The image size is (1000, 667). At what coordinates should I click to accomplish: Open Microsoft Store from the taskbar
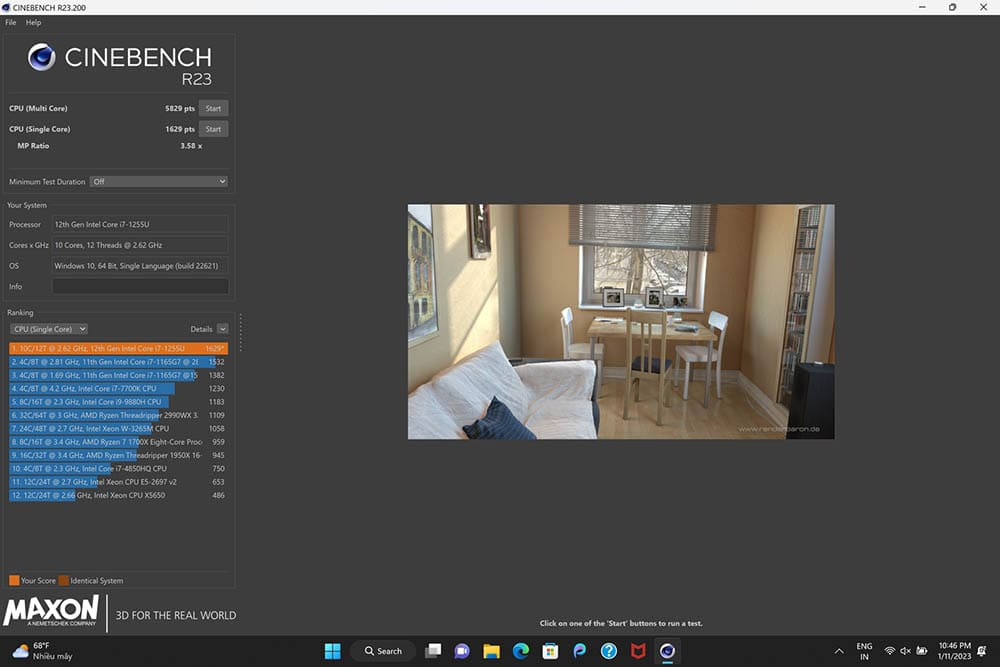(549, 651)
